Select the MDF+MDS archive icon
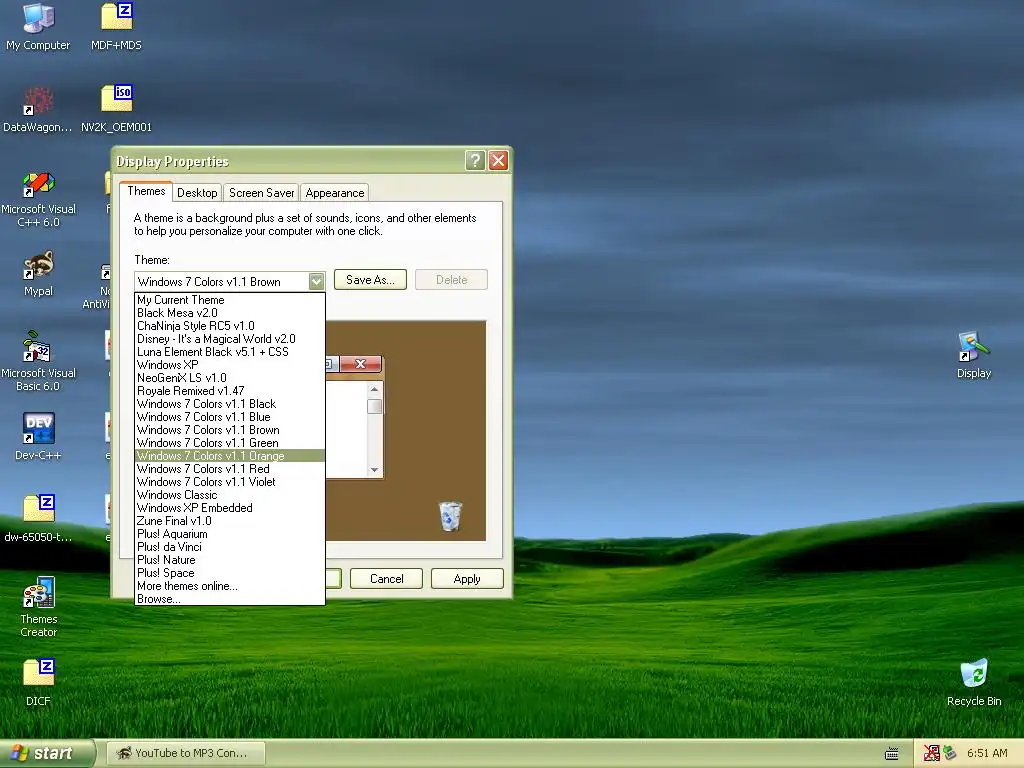 pos(116,26)
